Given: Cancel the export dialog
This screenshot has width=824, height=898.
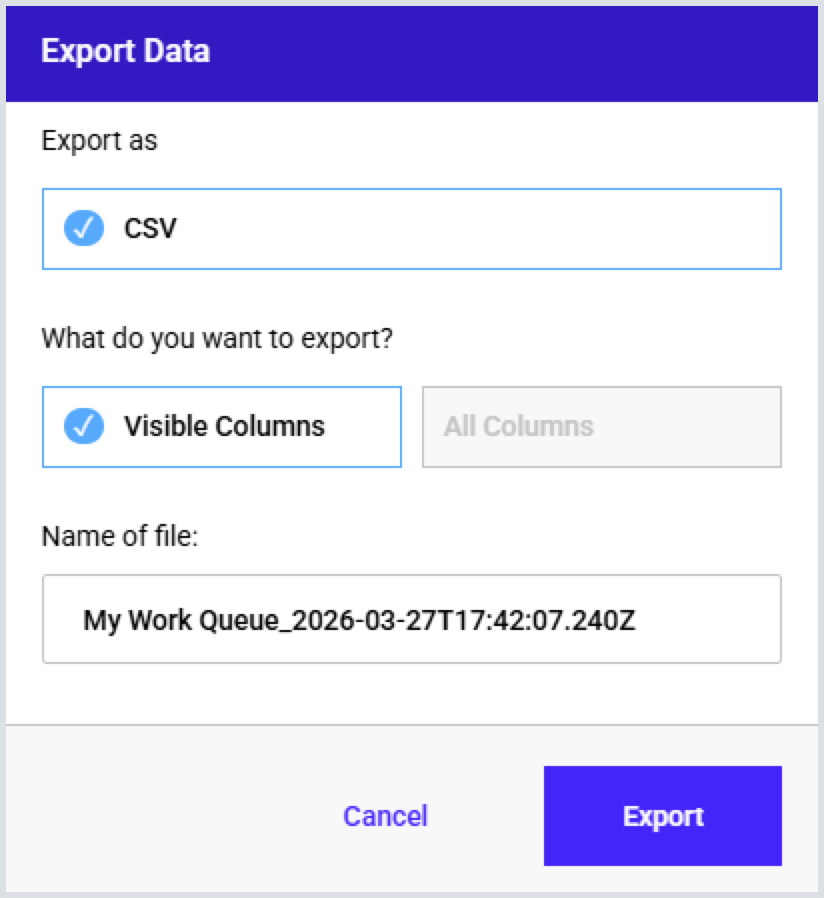Looking at the screenshot, I should pos(385,816).
